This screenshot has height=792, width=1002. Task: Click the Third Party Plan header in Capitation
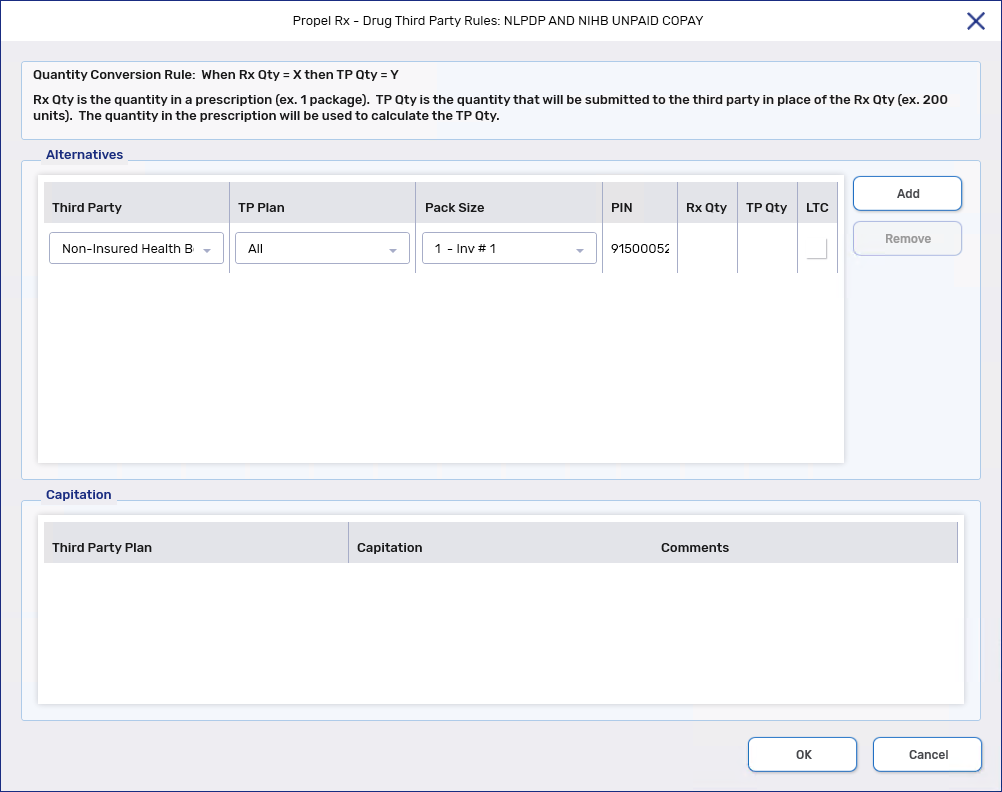(x=102, y=548)
